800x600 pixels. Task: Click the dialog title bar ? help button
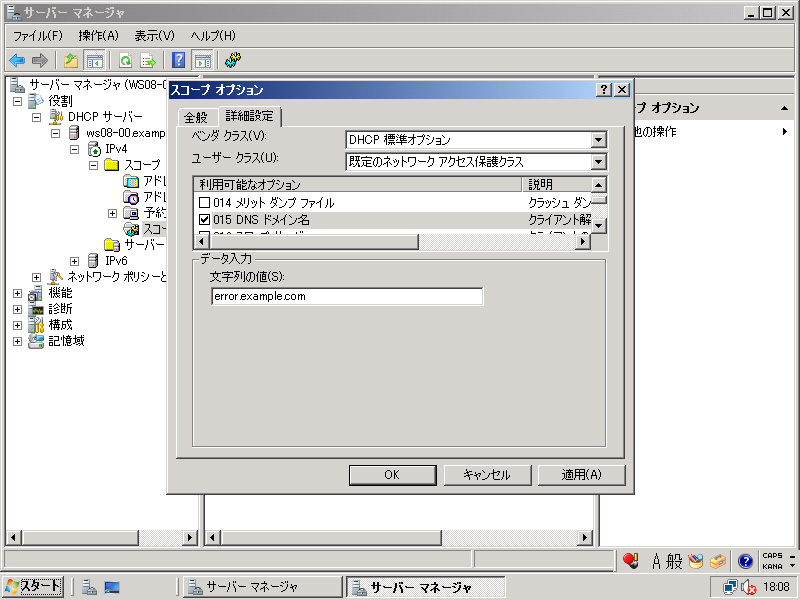(604, 90)
